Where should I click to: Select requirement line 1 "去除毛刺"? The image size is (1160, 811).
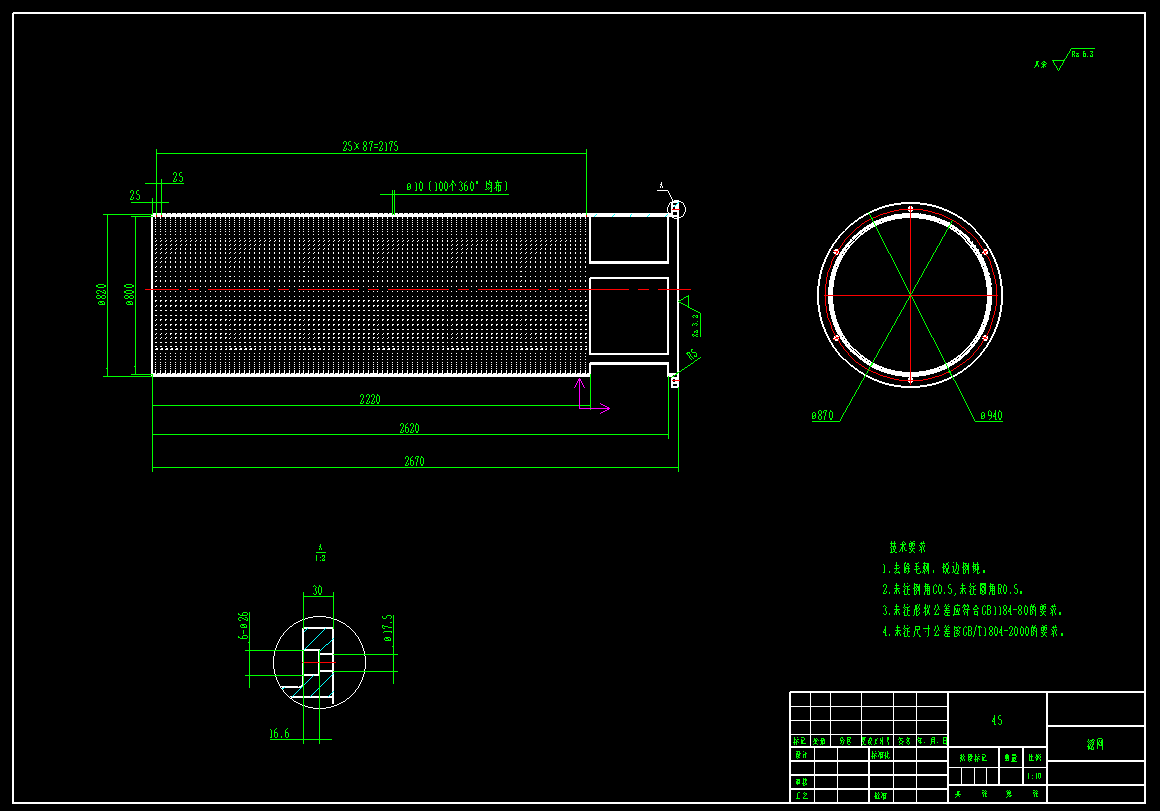[x=934, y=568]
